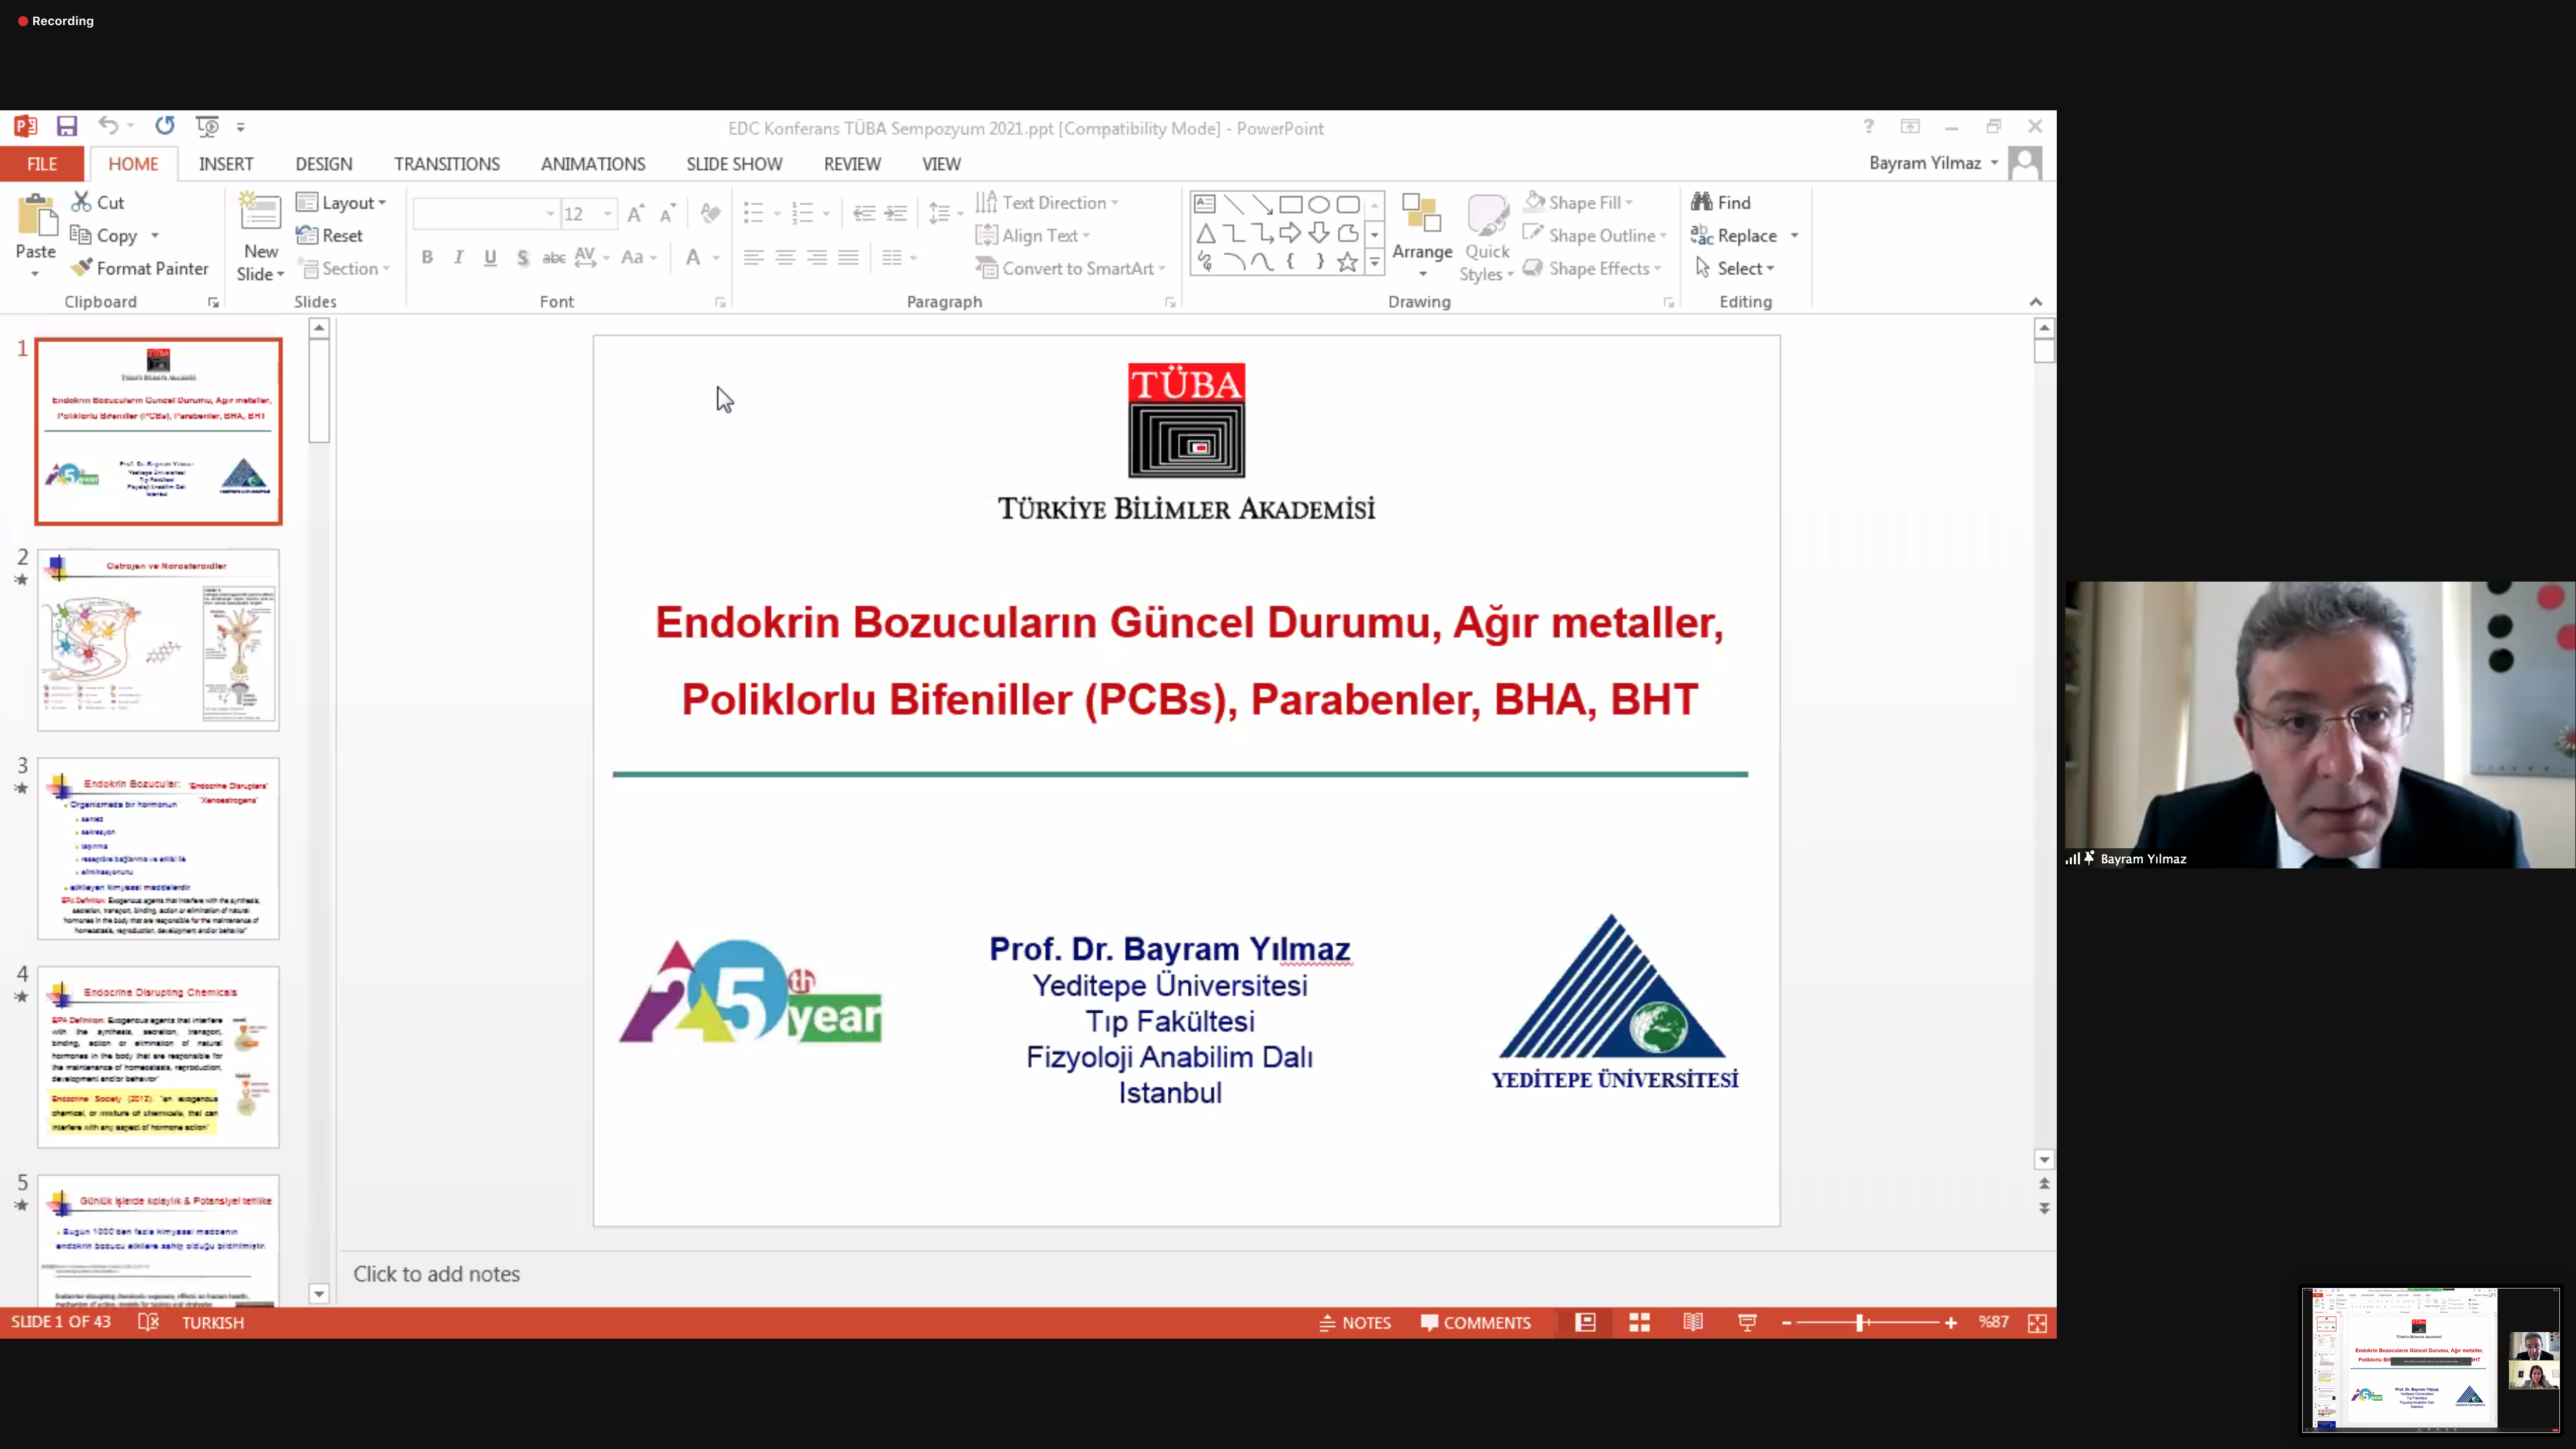
Task: Open font name combo box
Action: [x=486, y=213]
